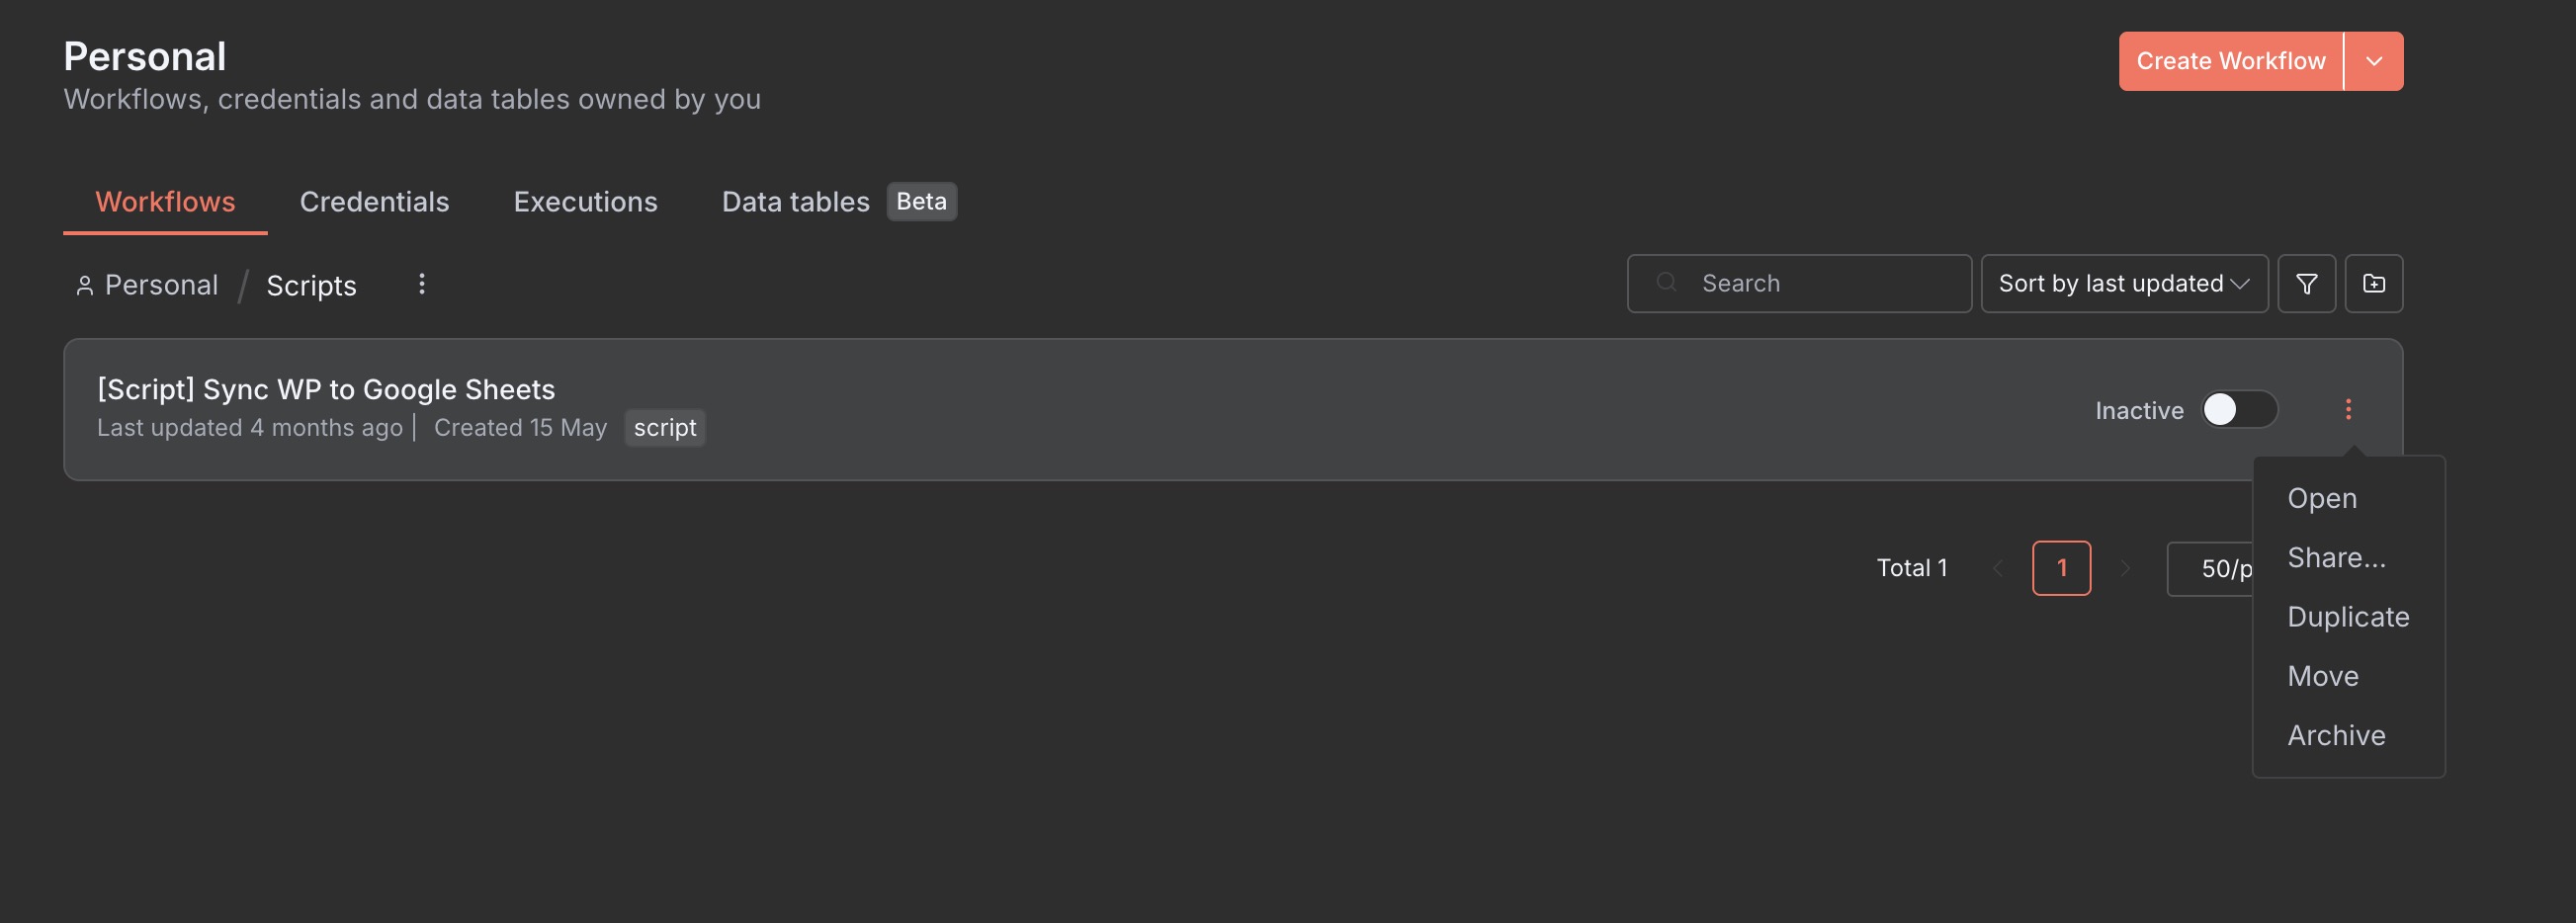Switch to the Executions tab
The image size is (2576, 923).
coord(585,202)
